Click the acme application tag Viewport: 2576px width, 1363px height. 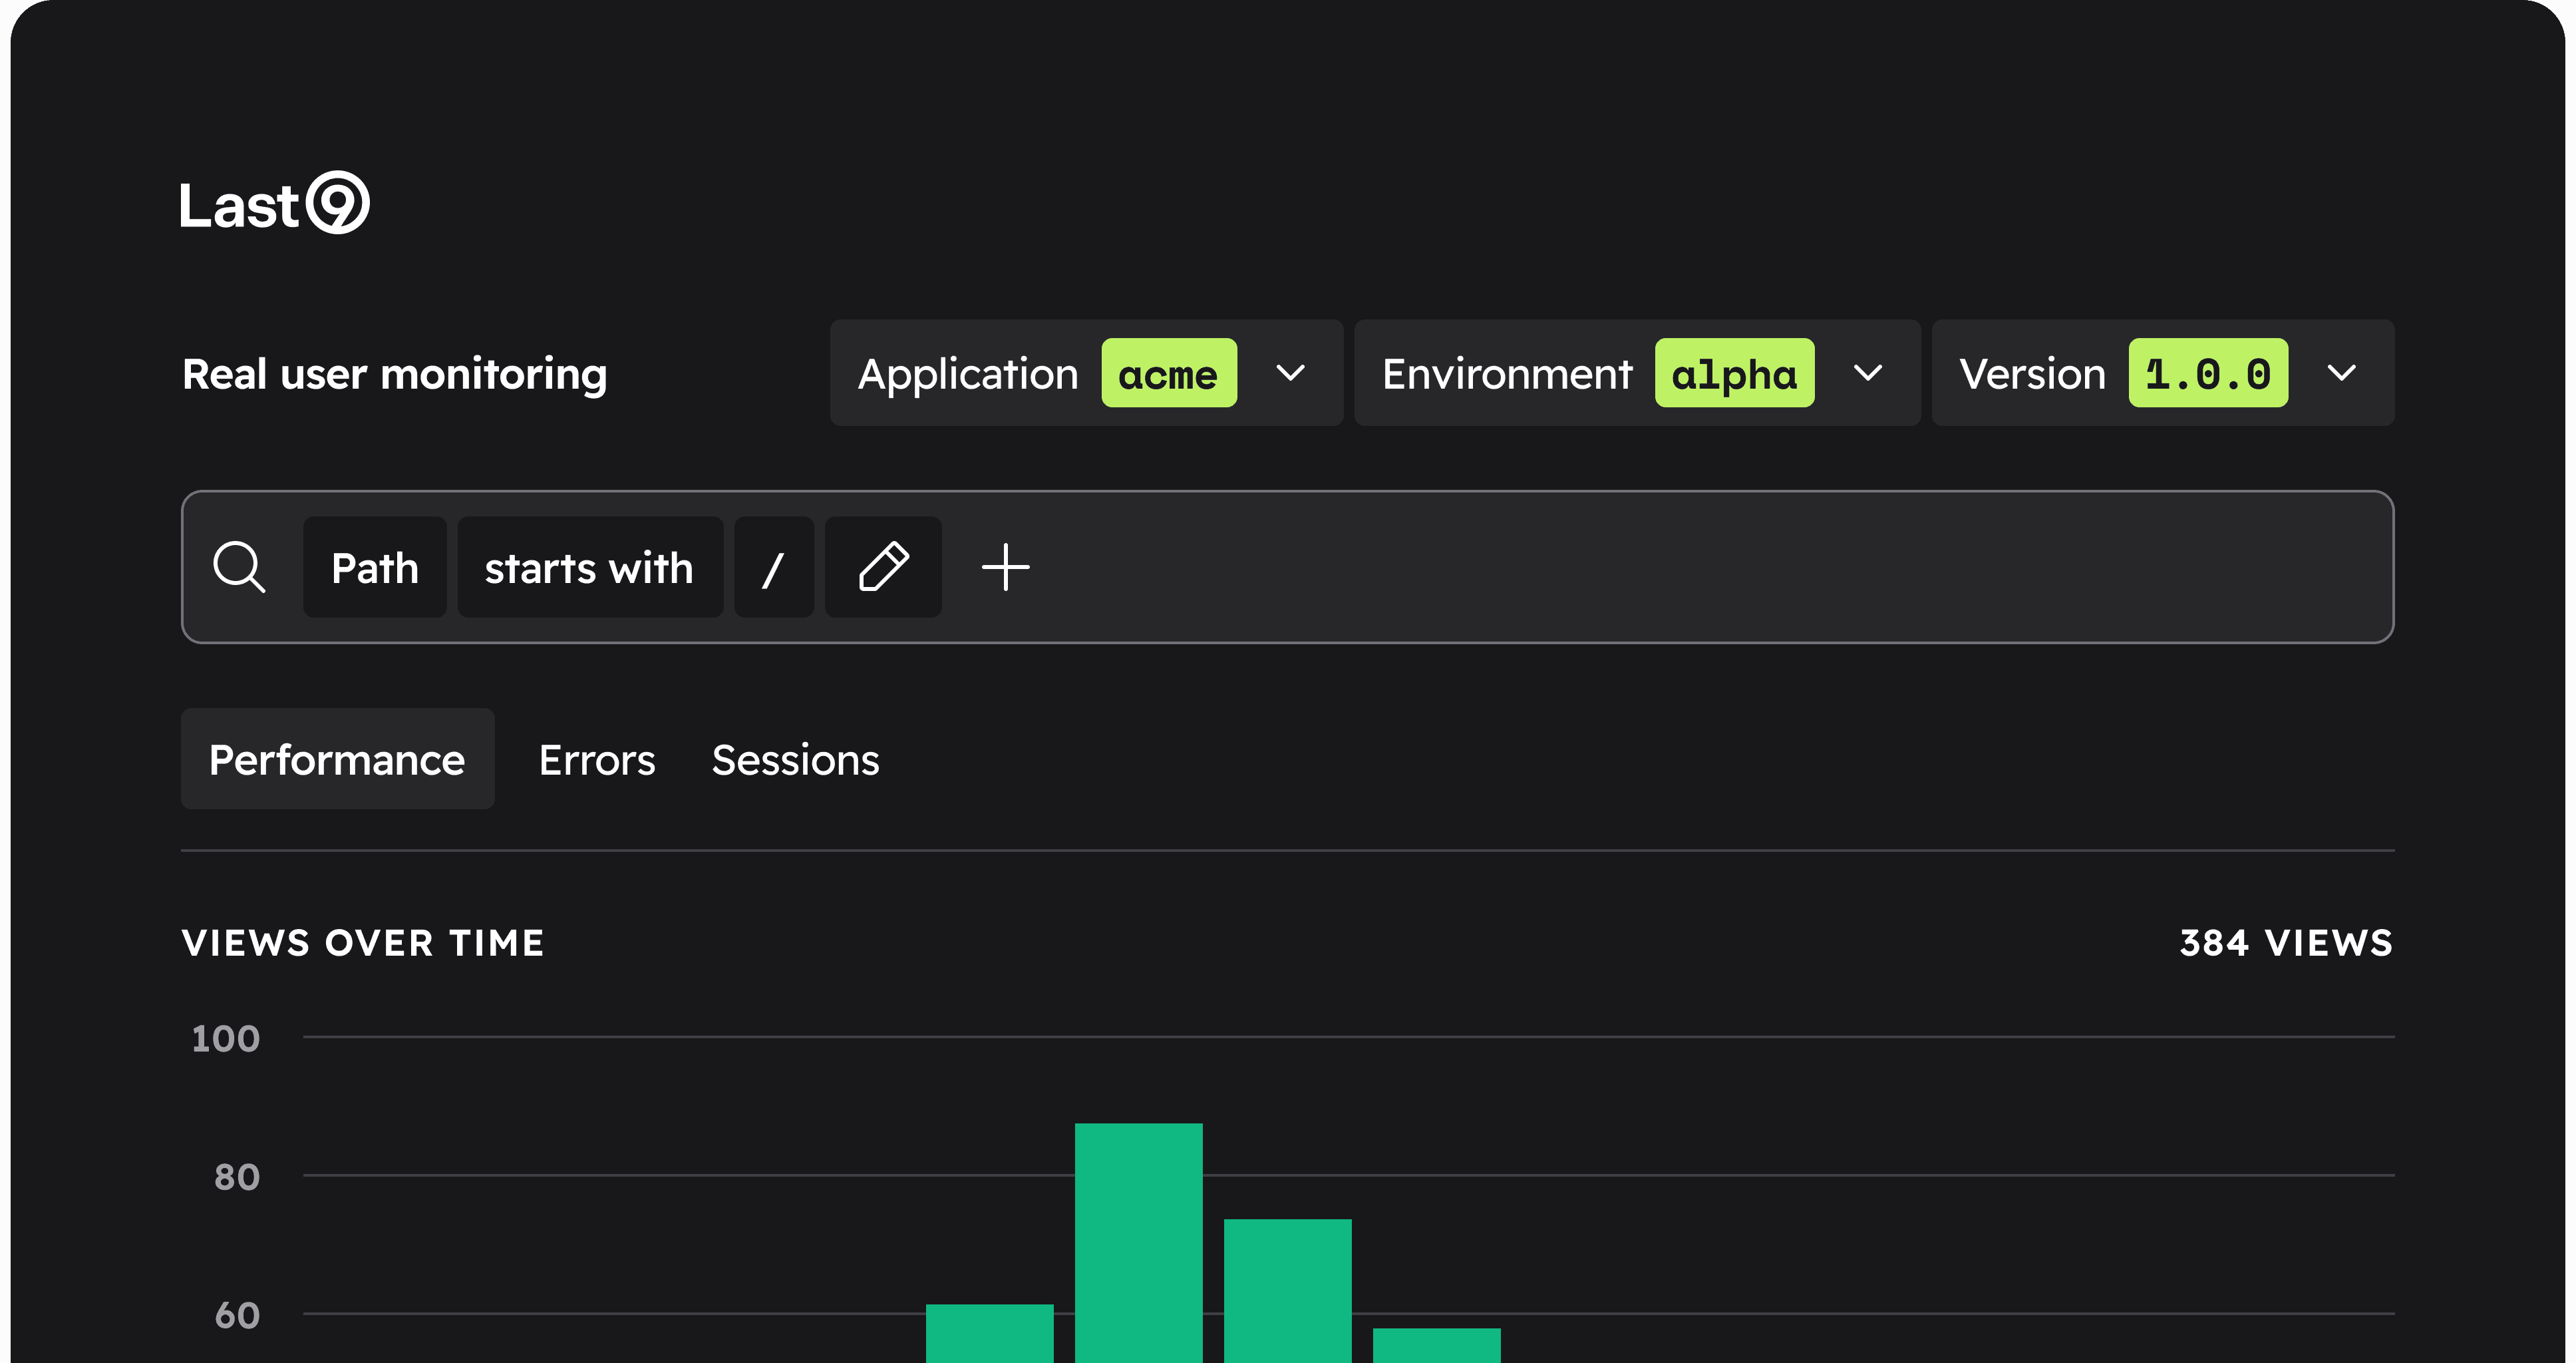tap(1168, 373)
